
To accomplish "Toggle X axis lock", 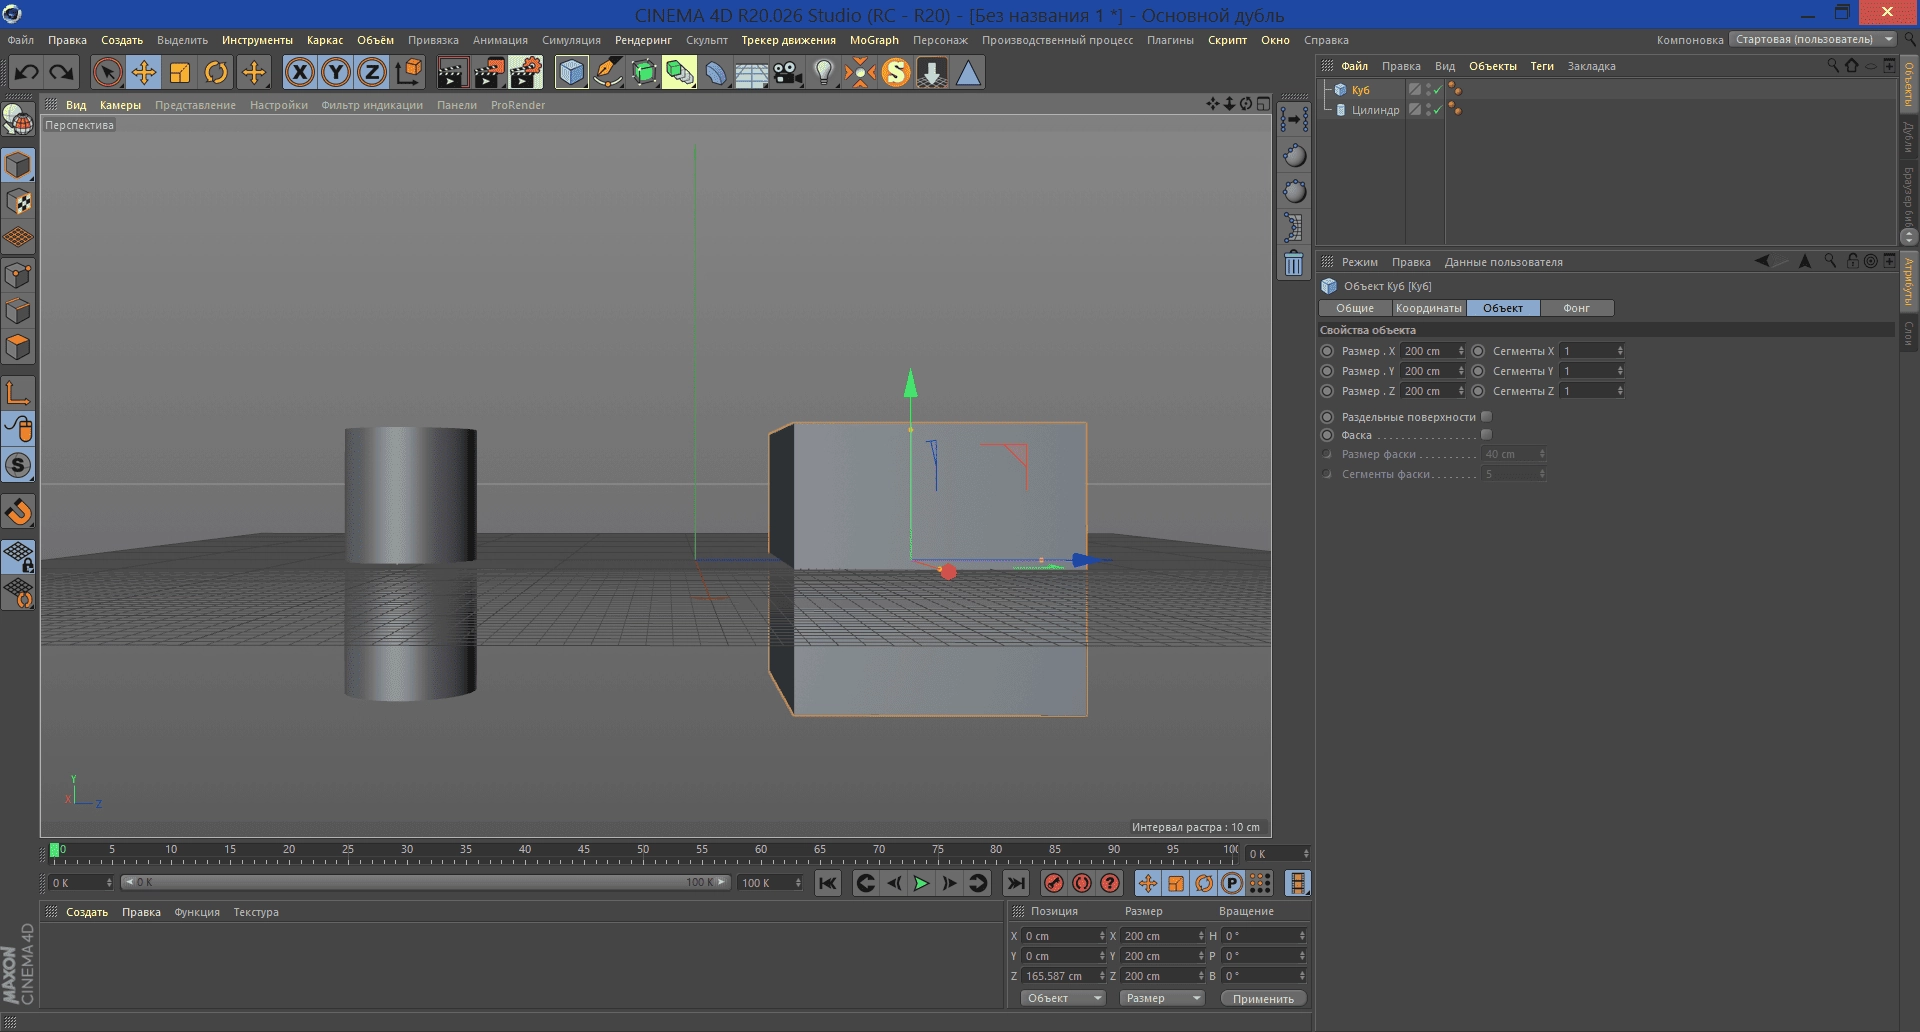I will click(300, 72).
